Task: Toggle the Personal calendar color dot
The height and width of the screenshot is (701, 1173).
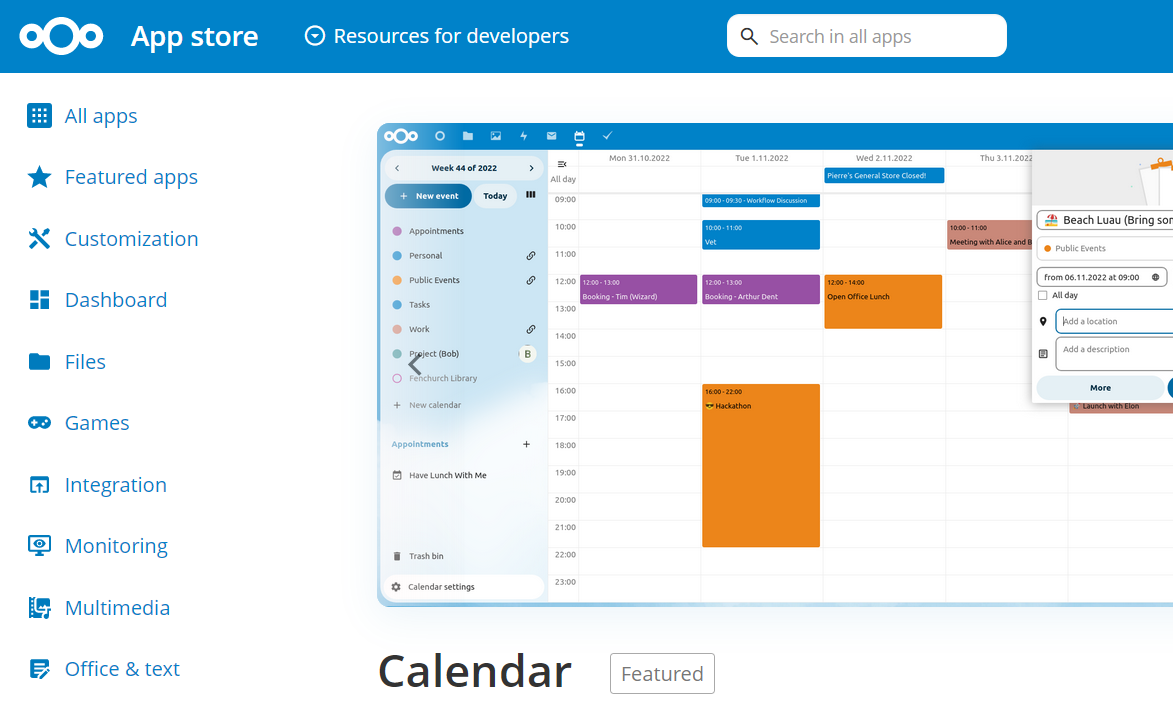Action: [397, 256]
